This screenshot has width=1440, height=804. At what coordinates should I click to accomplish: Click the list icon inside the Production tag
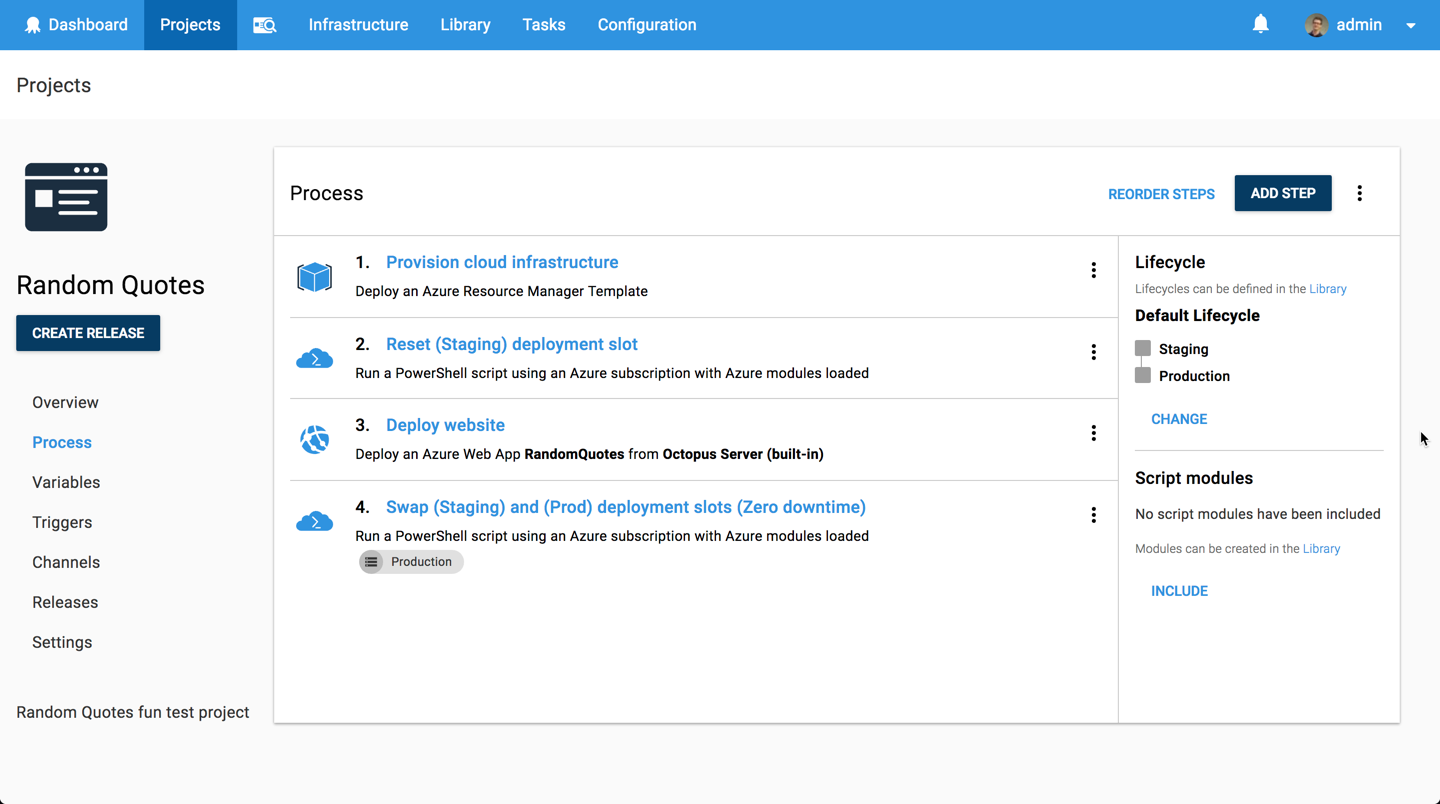pos(371,561)
